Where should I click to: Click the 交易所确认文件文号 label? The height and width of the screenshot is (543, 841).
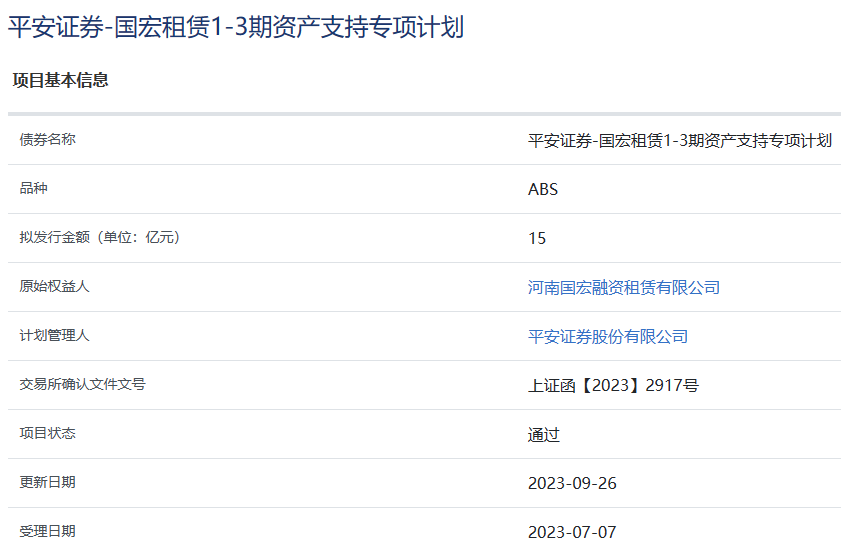coord(83,384)
